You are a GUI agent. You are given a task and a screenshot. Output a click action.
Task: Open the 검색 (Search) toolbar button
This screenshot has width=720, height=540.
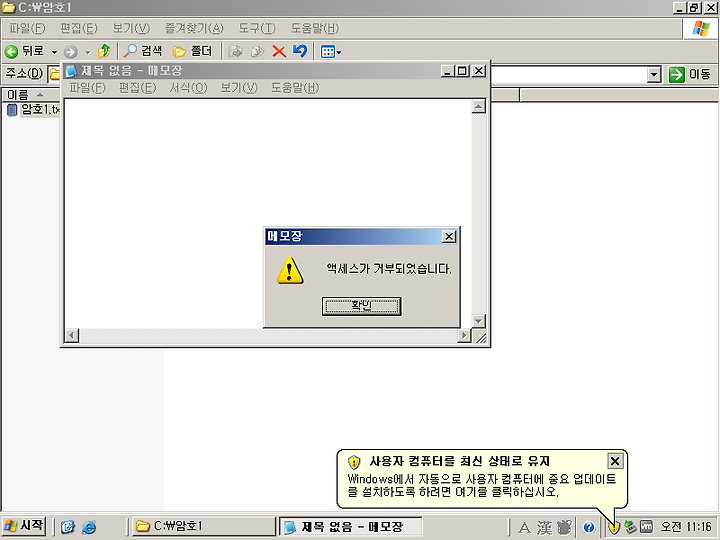tap(143, 51)
